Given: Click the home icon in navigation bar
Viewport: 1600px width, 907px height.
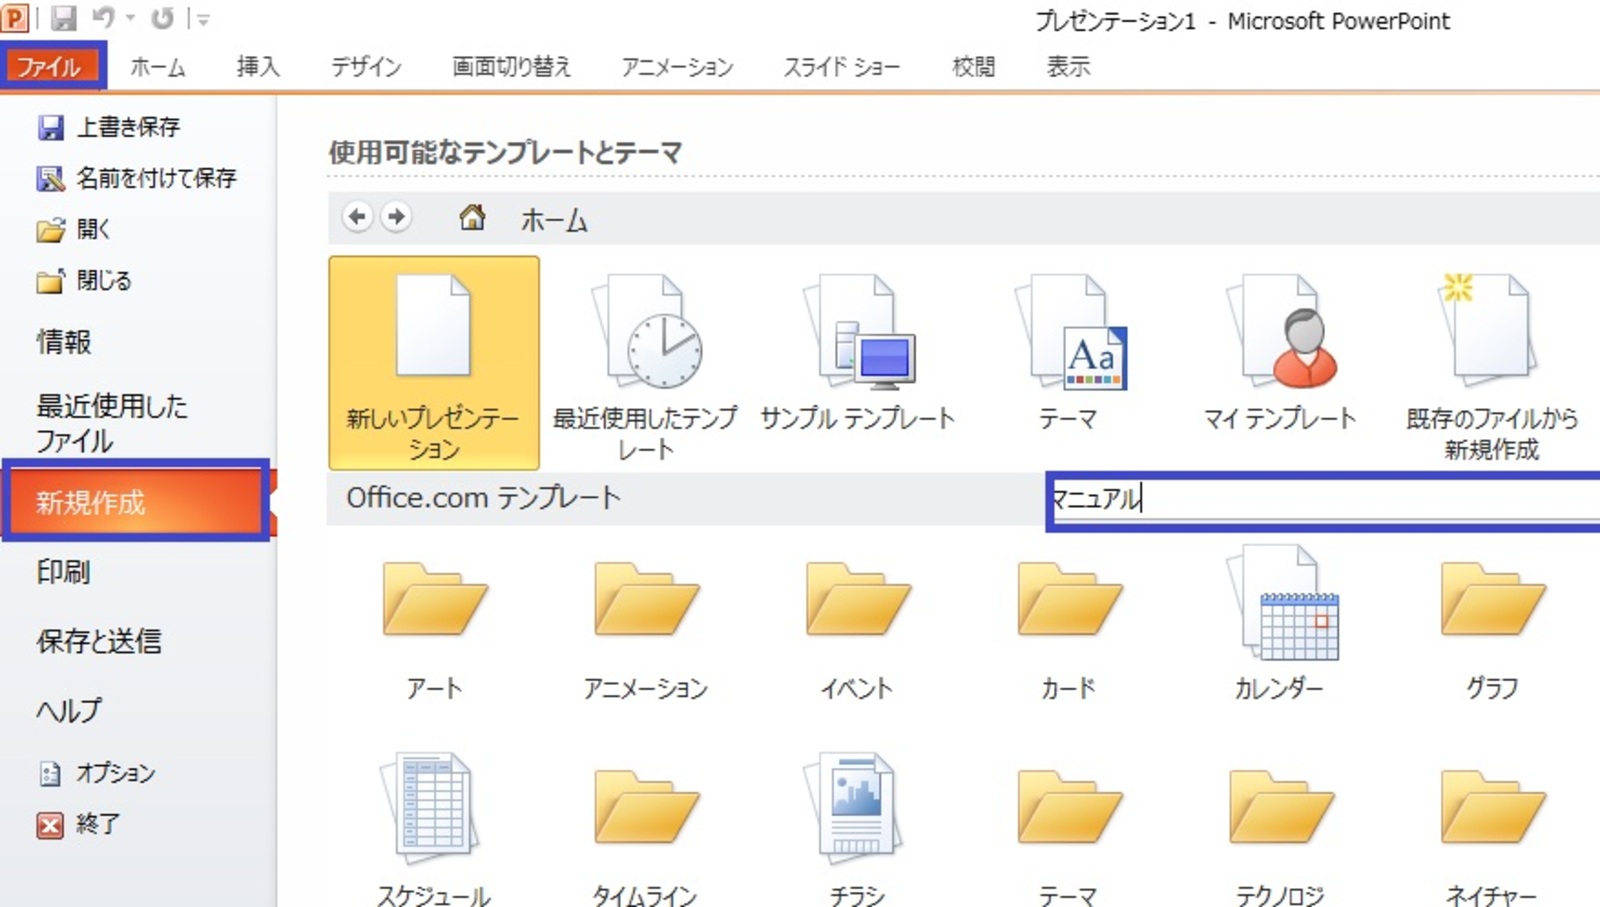Looking at the screenshot, I should (472, 217).
